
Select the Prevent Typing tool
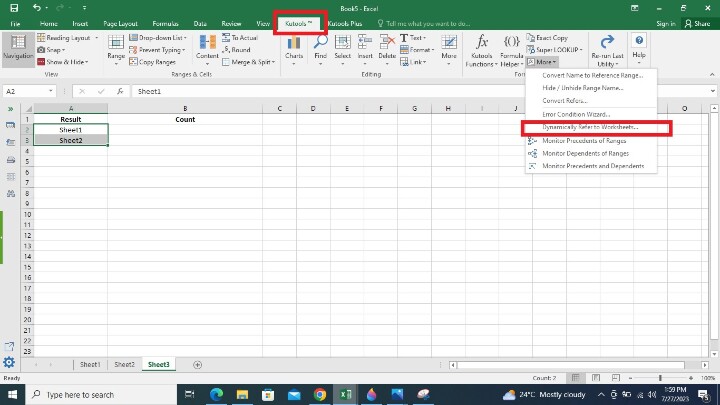click(158, 50)
